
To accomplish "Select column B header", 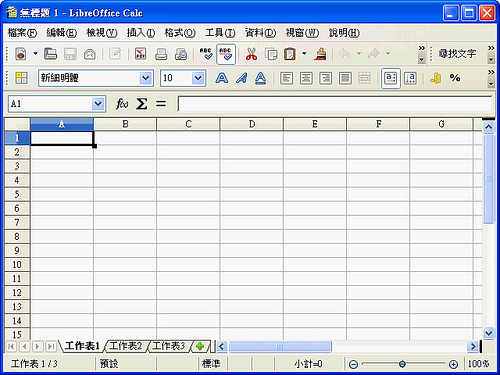I will pyautogui.click(x=125, y=124).
